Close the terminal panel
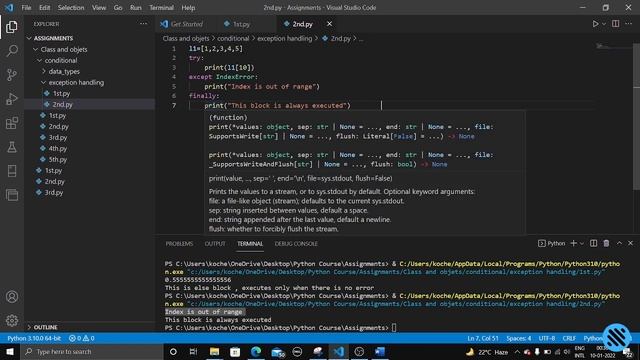 [630, 243]
